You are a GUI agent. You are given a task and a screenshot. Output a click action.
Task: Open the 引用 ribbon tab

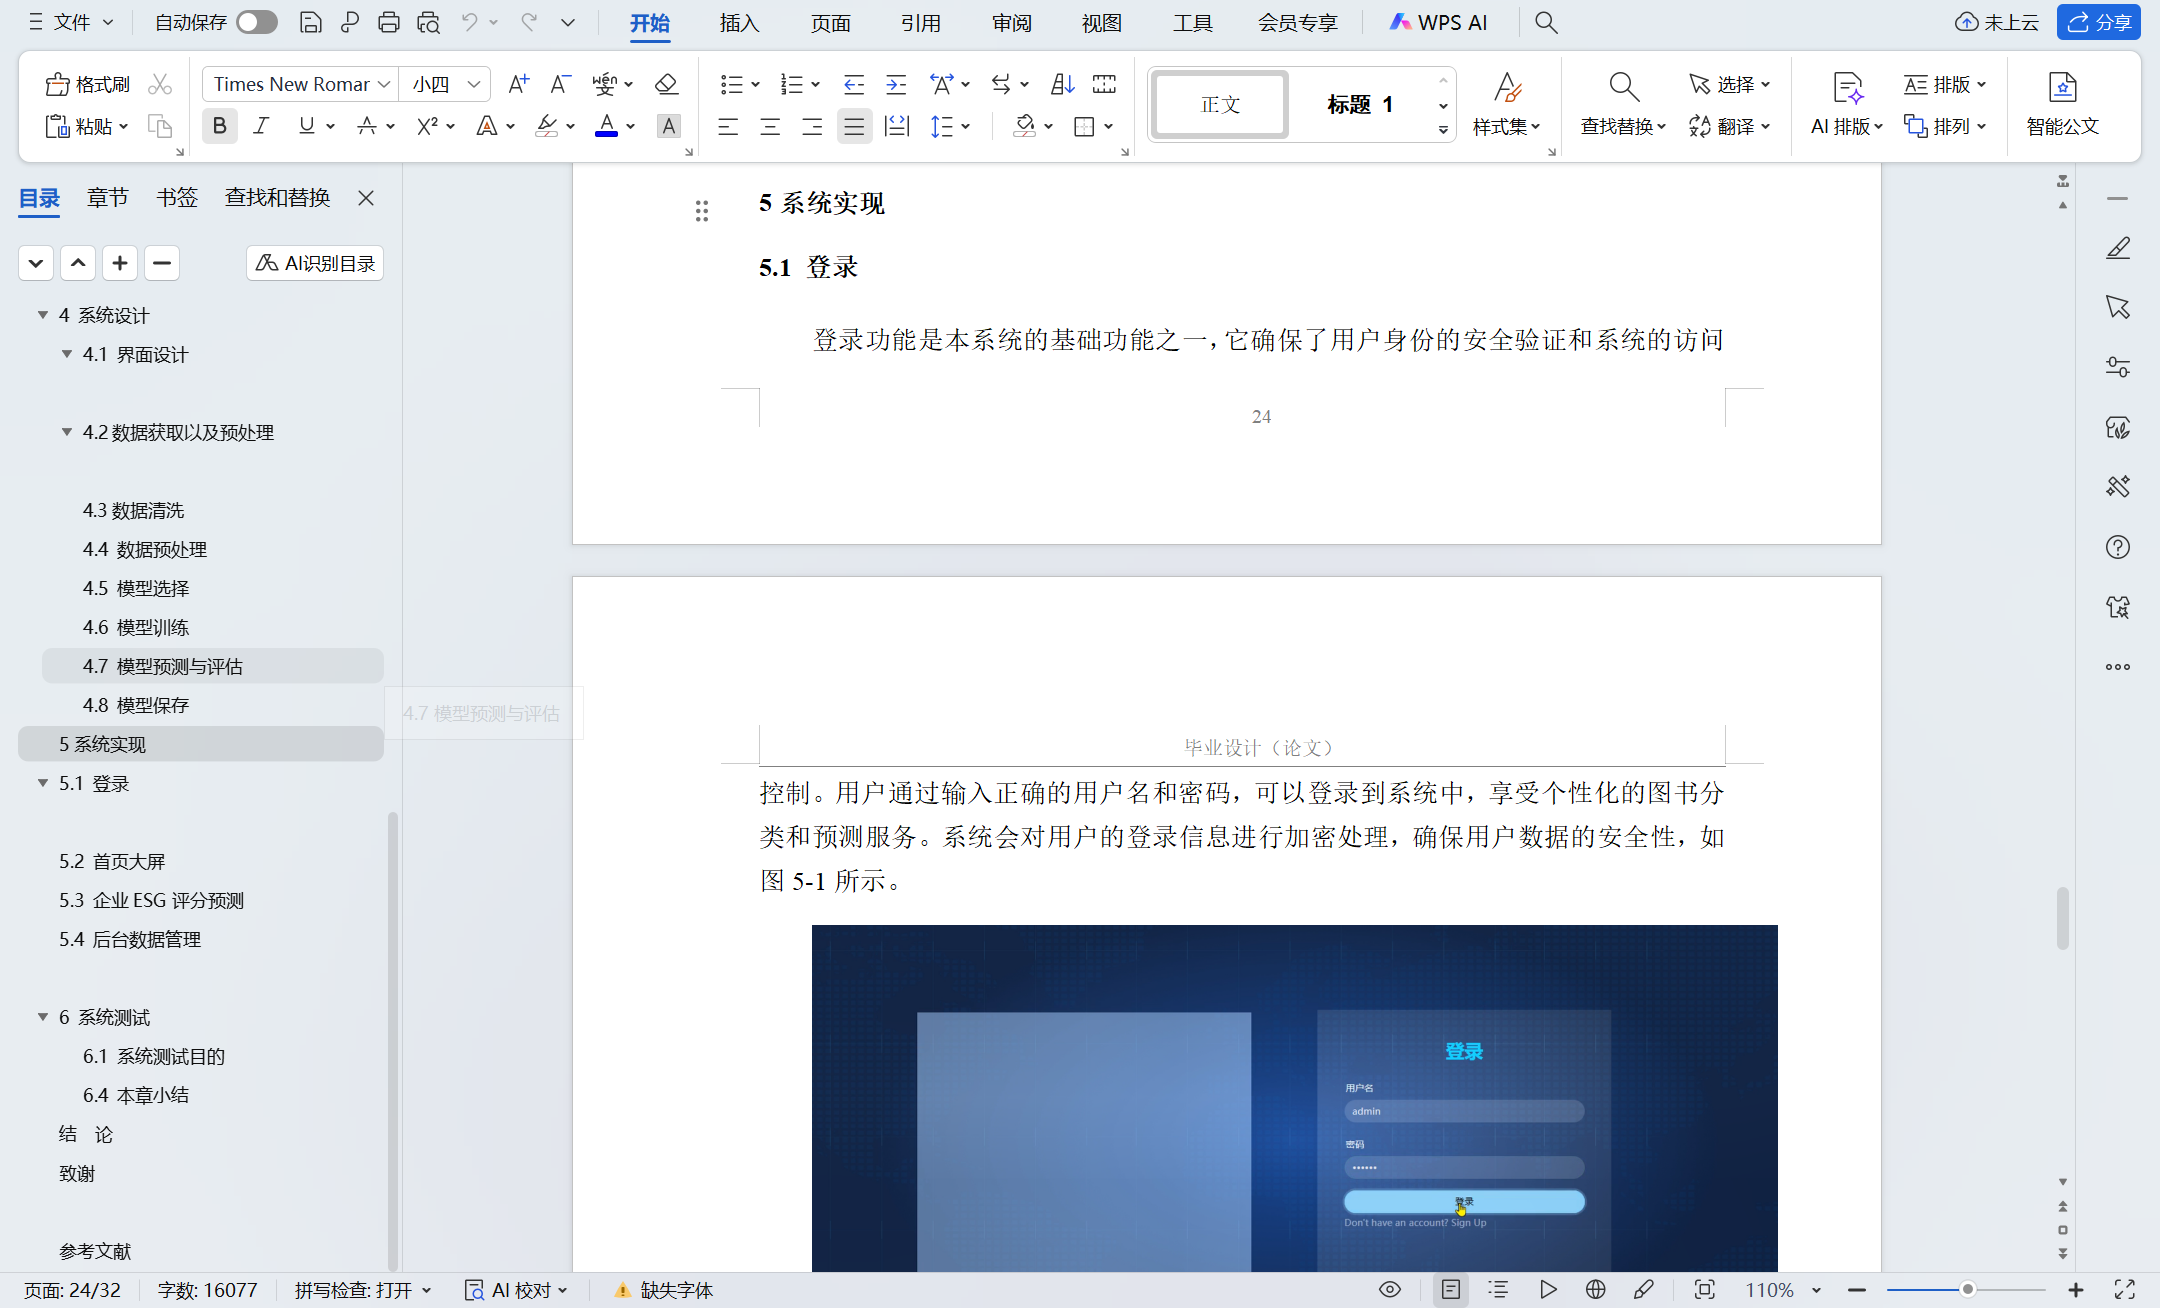click(x=920, y=22)
